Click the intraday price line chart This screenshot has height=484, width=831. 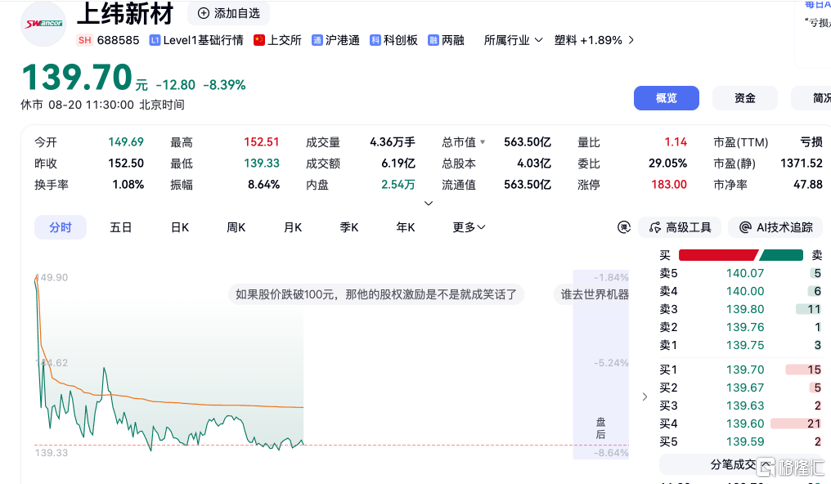pos(169,365)
